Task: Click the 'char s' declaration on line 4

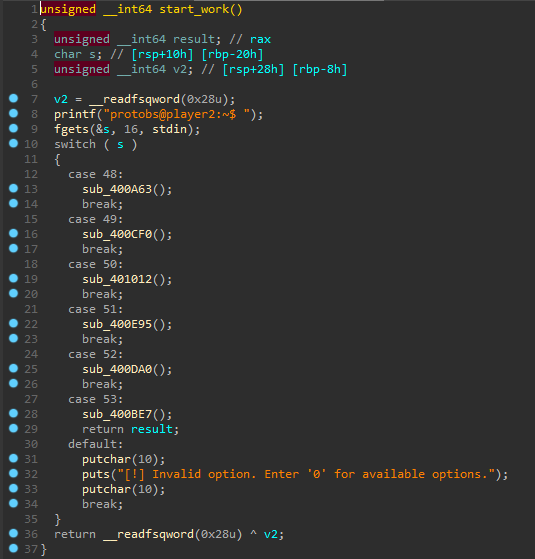Action: click(x=78, y=54)
